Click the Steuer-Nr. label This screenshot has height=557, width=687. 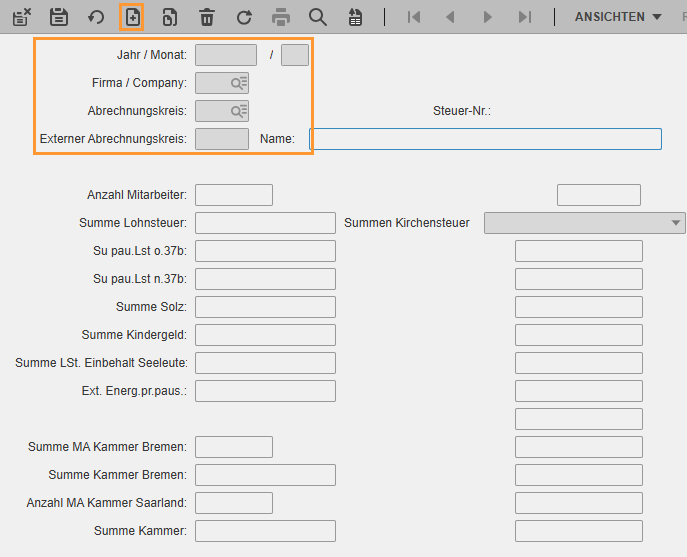pyautogui.click(x=462, y=111)
